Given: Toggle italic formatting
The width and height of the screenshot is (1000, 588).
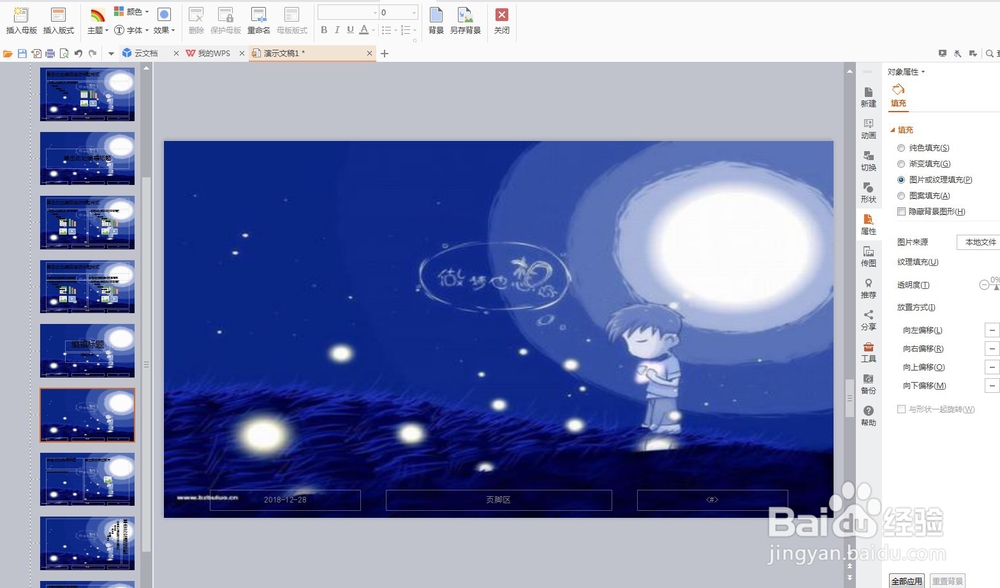Looking at the screenshot, I should coord(337,30).
